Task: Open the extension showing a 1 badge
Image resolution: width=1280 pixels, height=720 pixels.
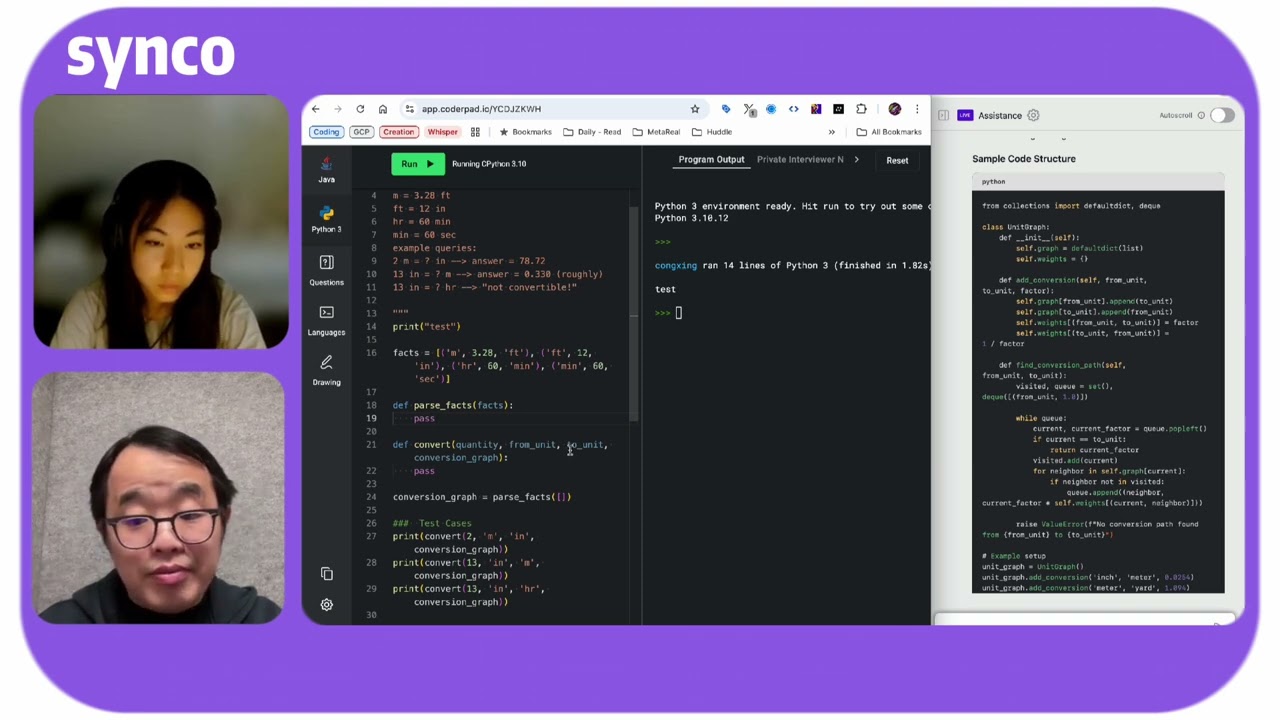Action: click(749, 109)
